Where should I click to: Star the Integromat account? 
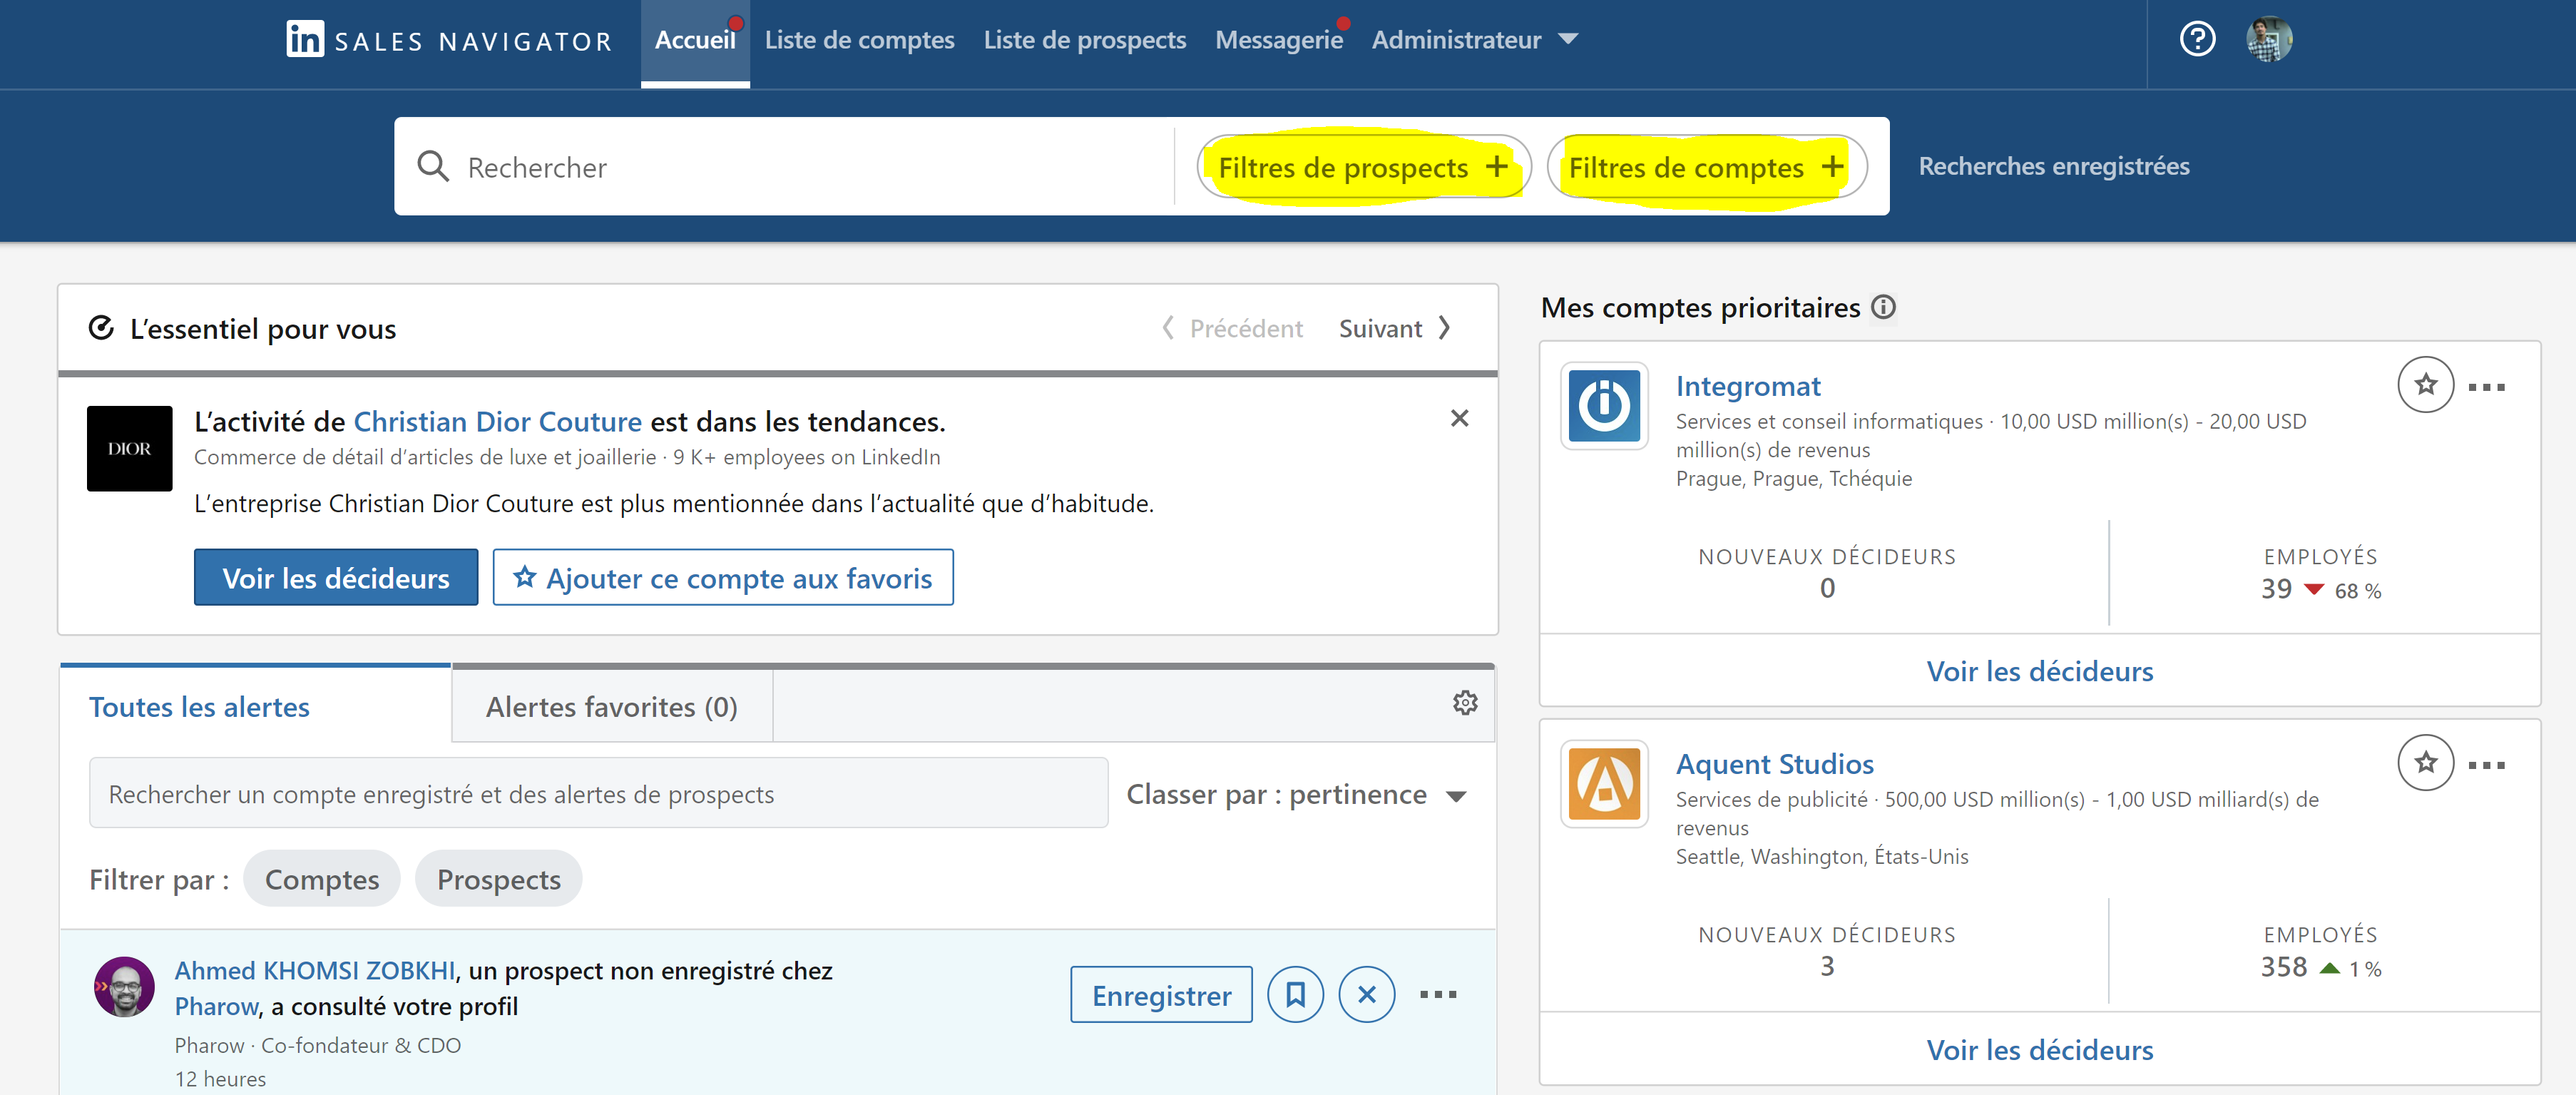coord(2425,385)
